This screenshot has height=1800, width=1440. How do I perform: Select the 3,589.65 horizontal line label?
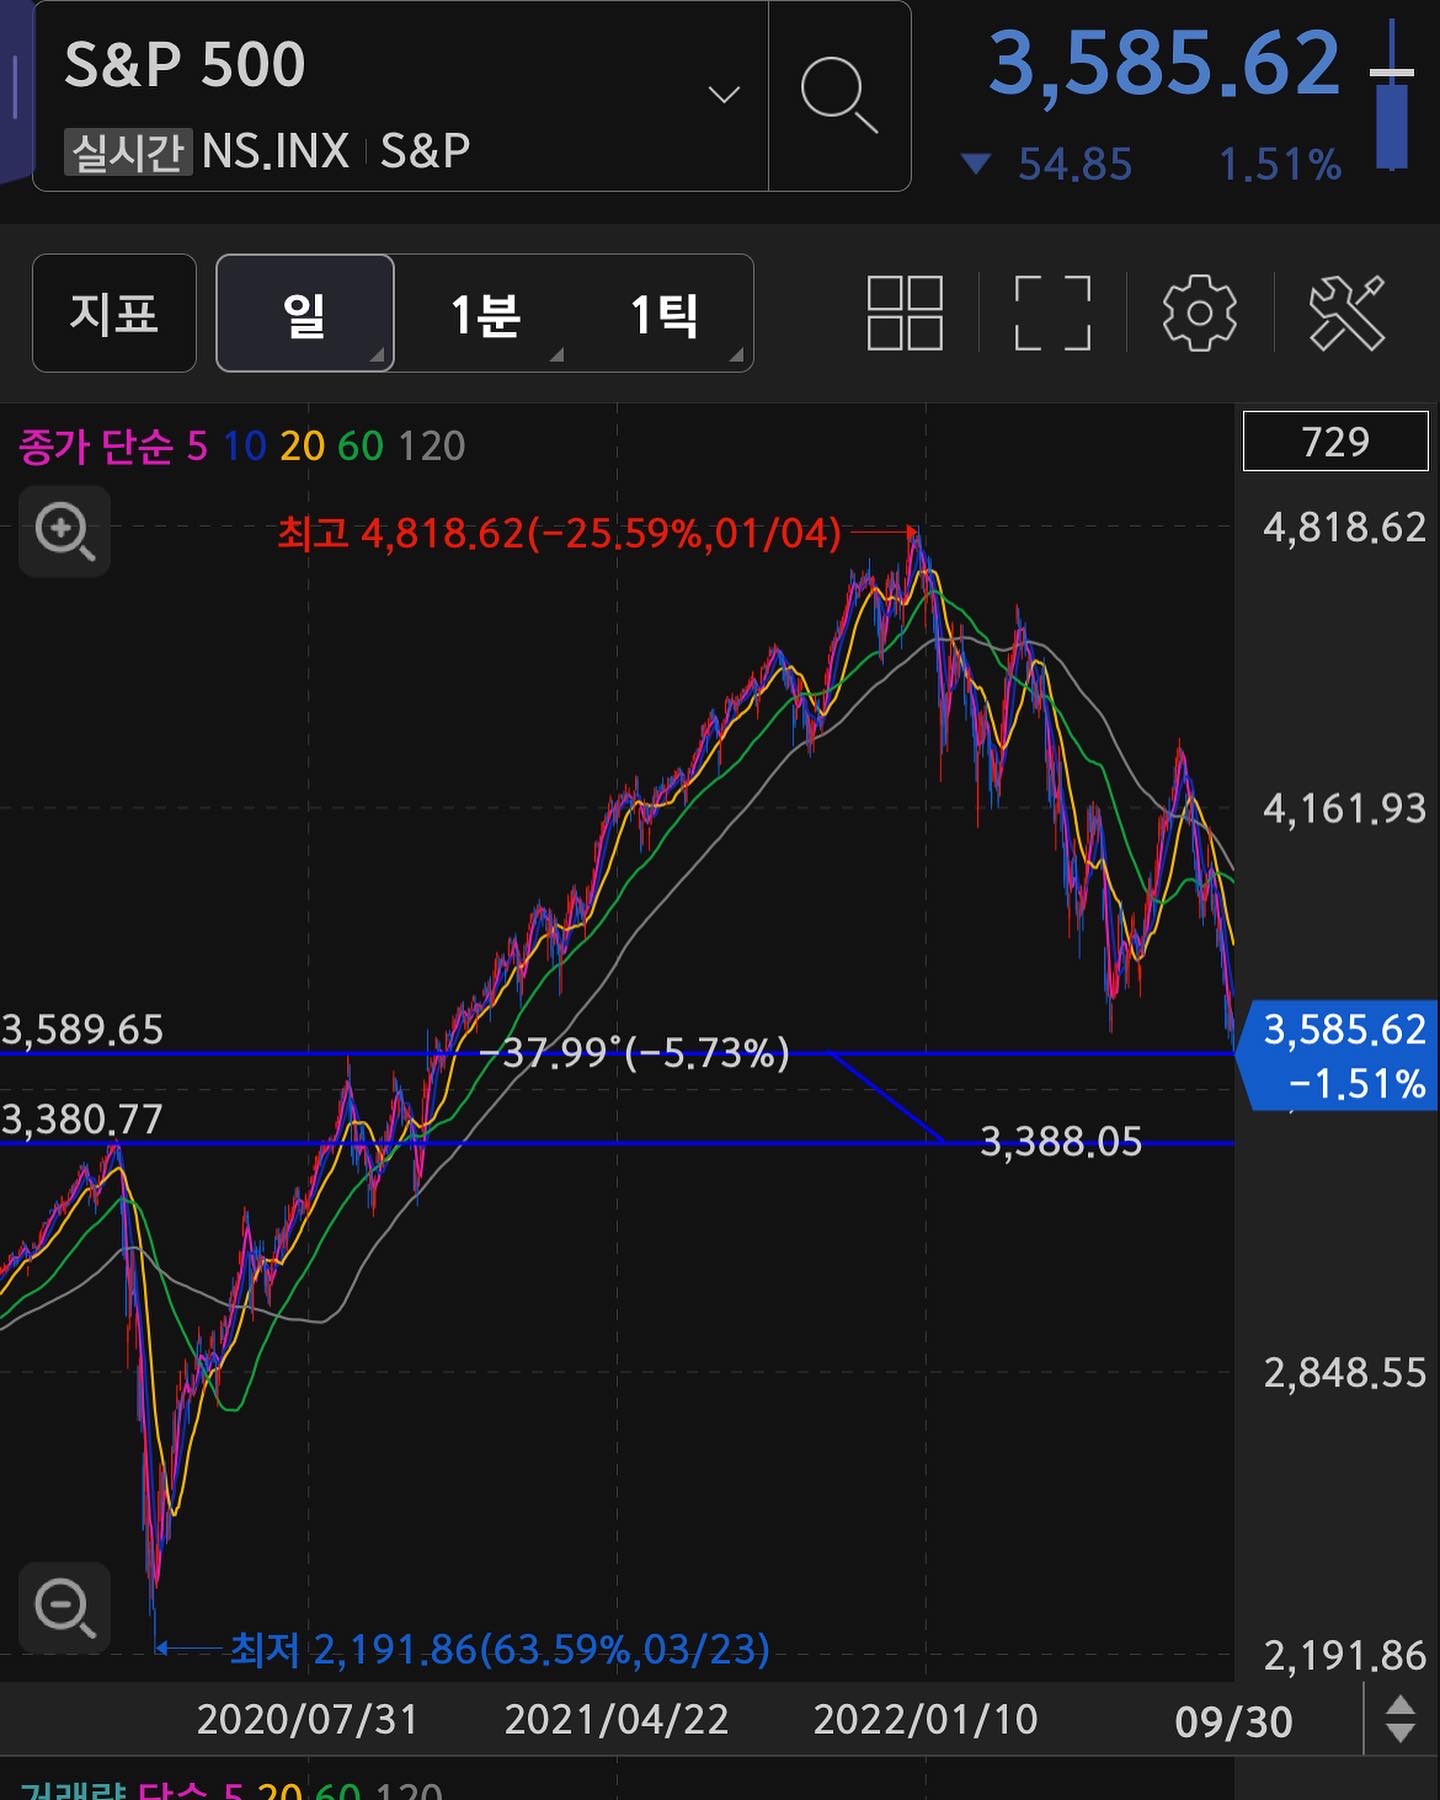pos(82,1029)
